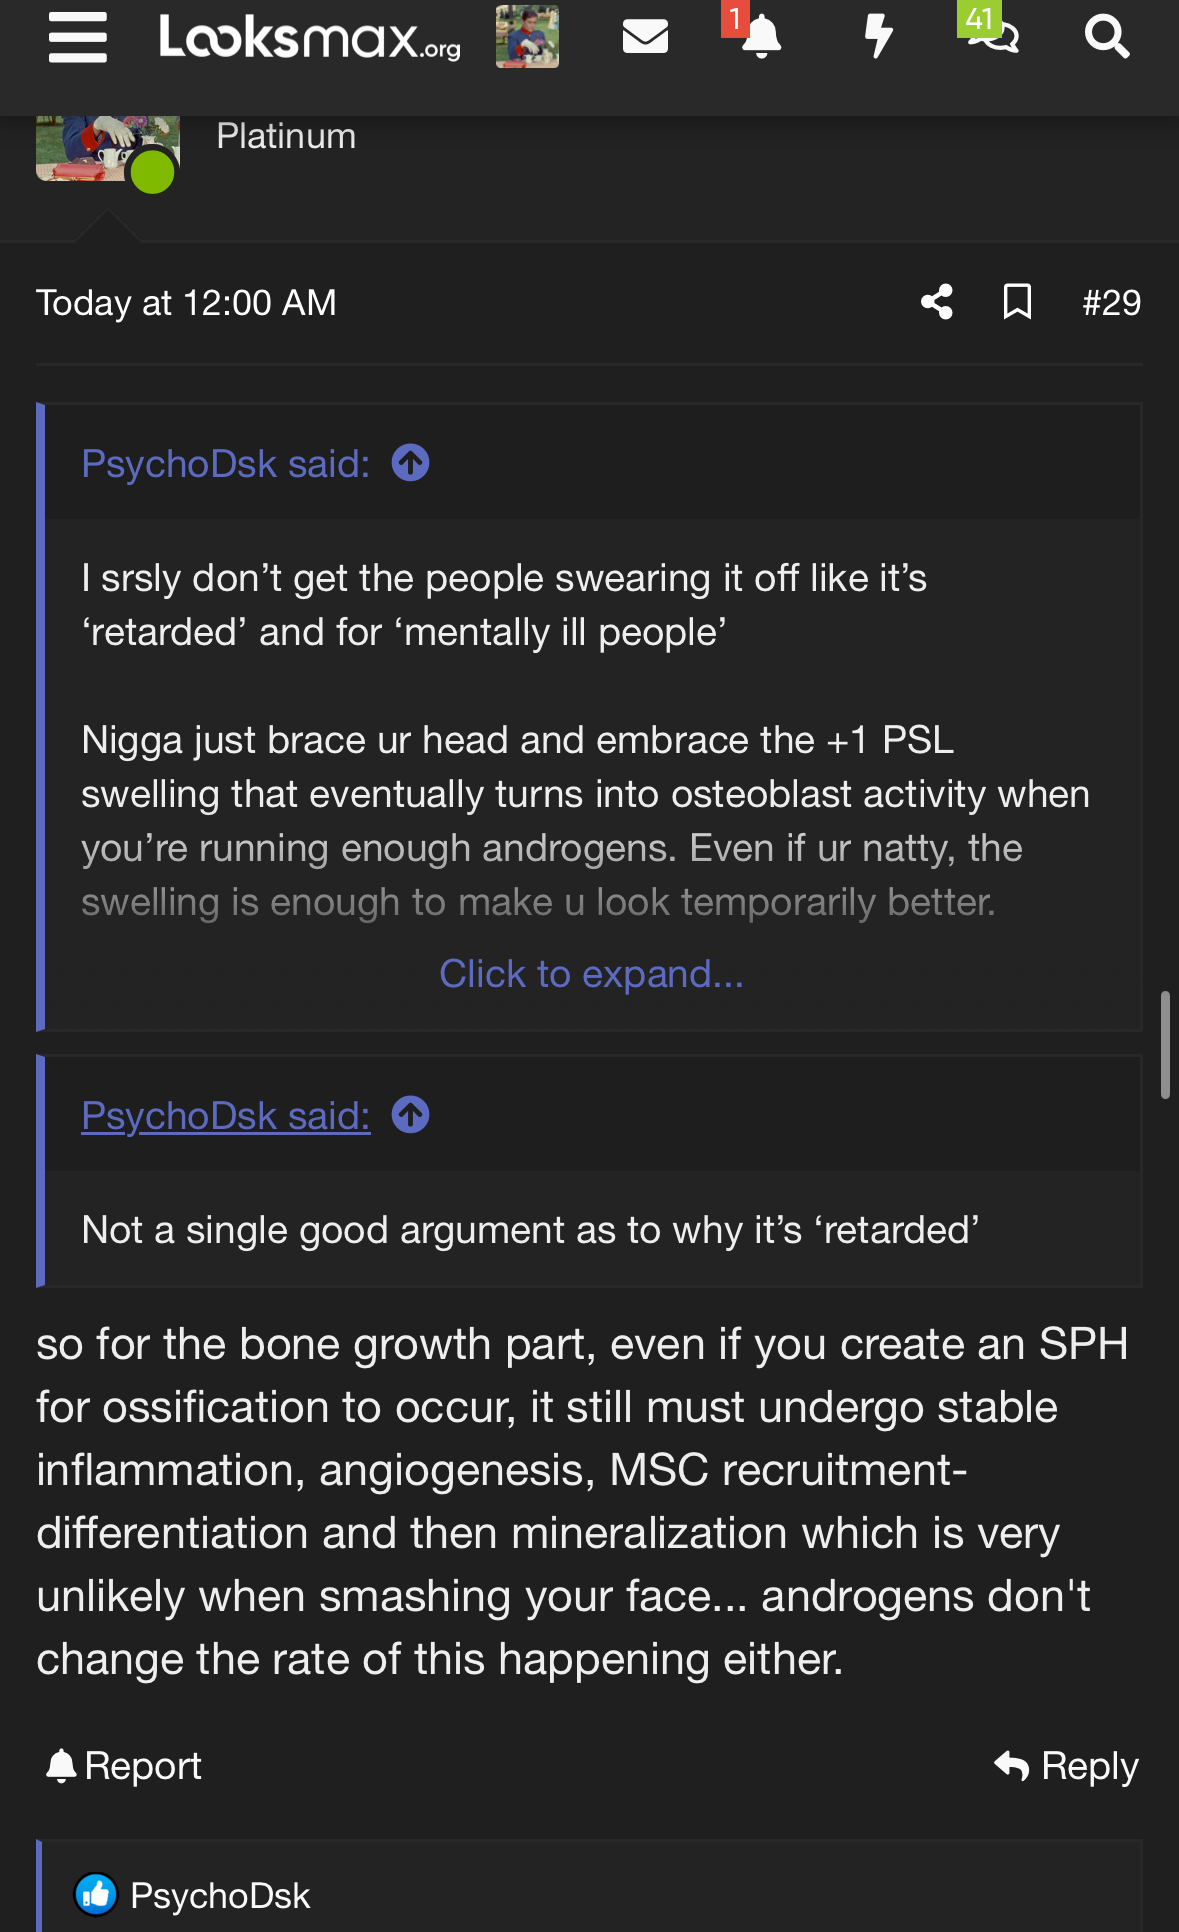Reply to this post

1066,1766
